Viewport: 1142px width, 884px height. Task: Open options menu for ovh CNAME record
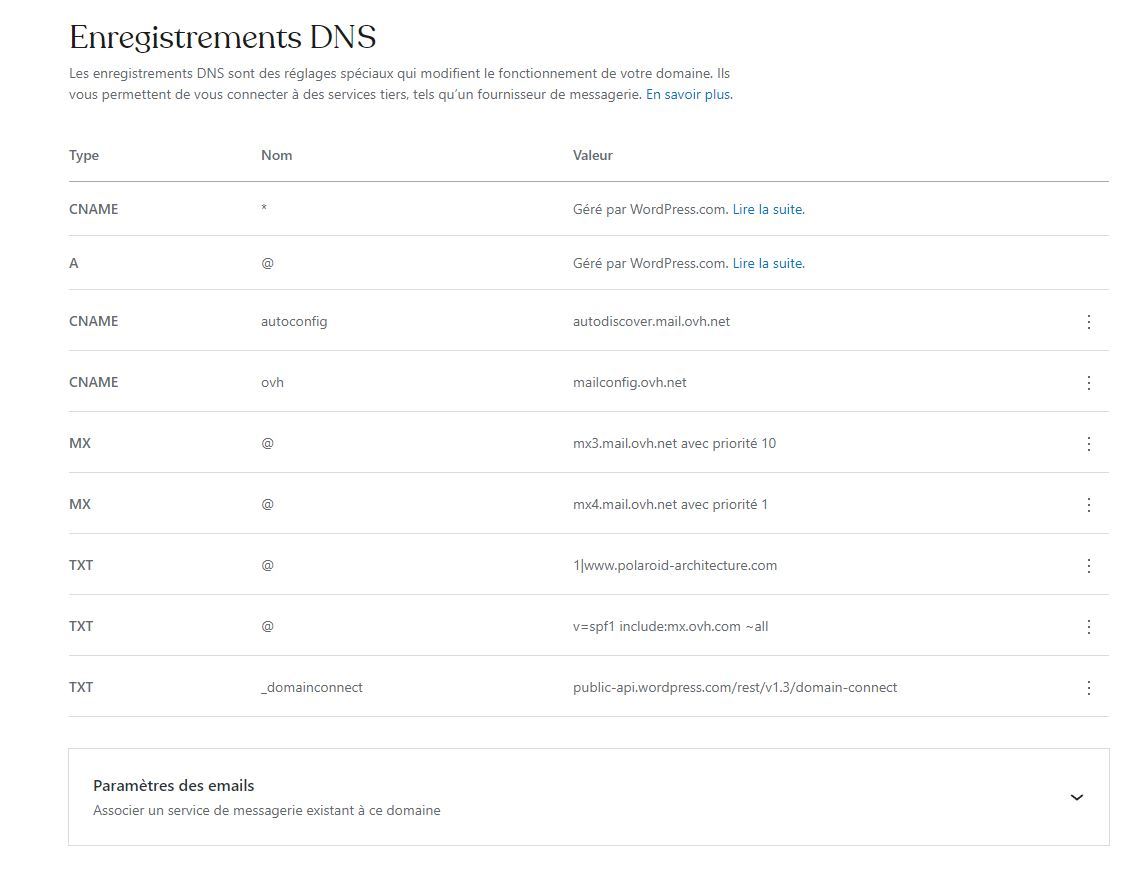pyautogui.click(x=1089, y=383)
